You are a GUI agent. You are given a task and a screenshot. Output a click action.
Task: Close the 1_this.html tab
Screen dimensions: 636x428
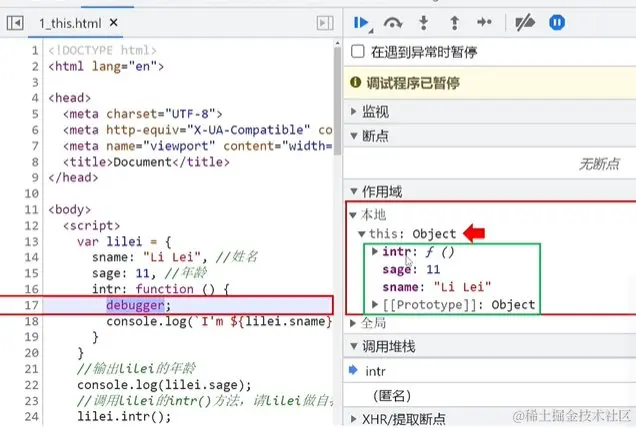tap(114, 23)
